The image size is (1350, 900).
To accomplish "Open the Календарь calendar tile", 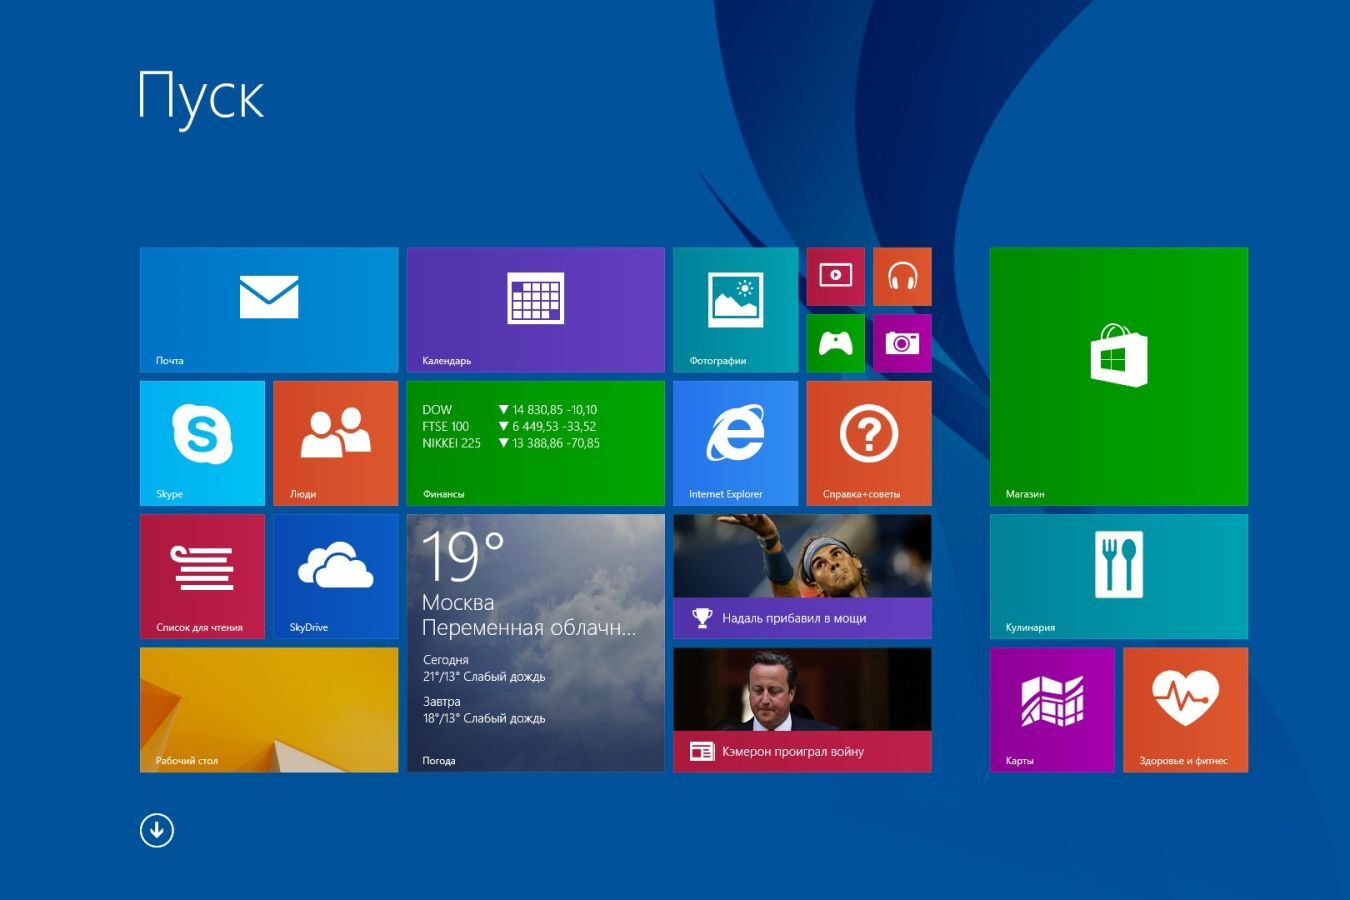I will [x=536, y=310].
